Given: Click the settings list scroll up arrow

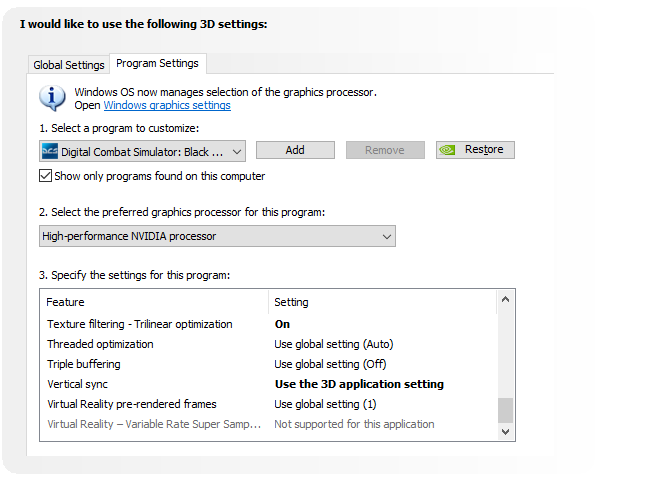Looking at the screenshot, I should click(x=506, y=299).
